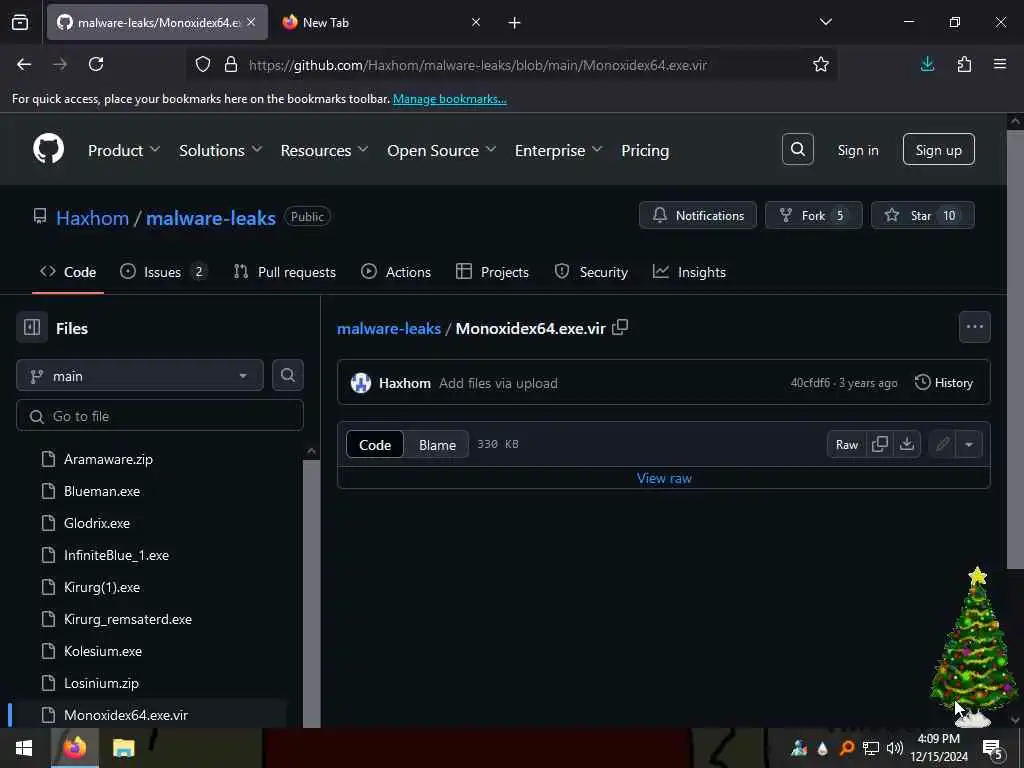
Task: Bookmark this page with the star icon
Action: [820, 64]
